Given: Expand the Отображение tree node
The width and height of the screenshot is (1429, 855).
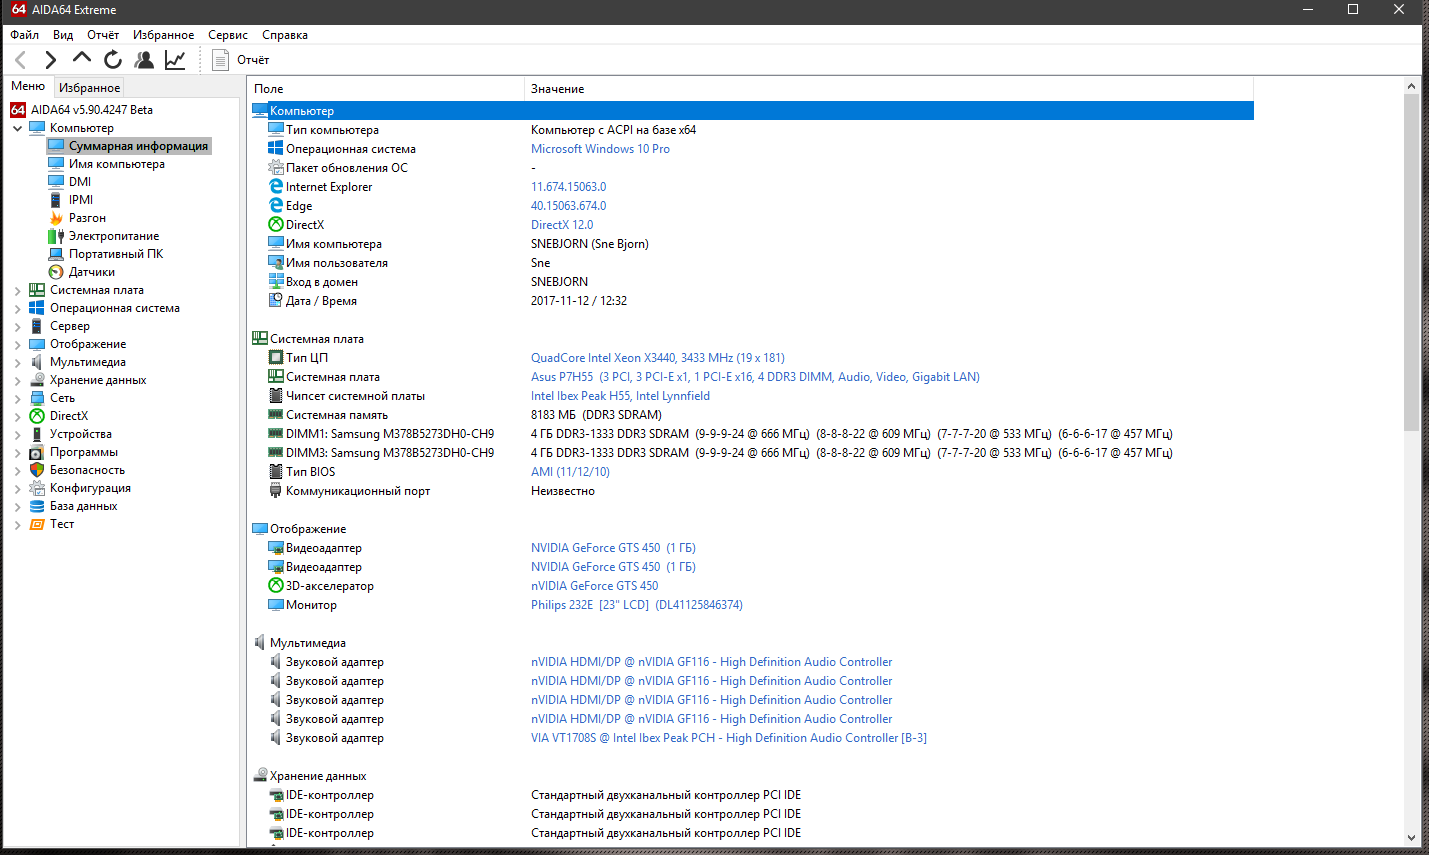Looking at the screenshot, I should pyautogui.click(x=17, y=344).
